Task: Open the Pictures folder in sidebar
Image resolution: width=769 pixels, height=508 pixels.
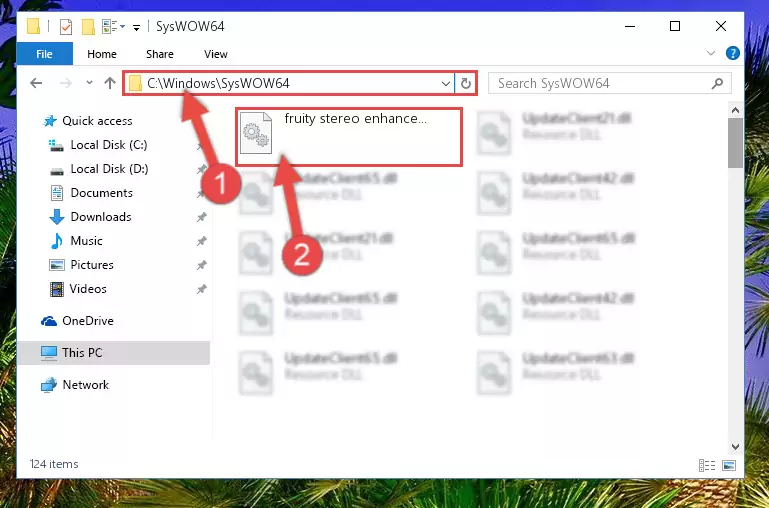Action: pyautogui.click(x=92, y=265)
